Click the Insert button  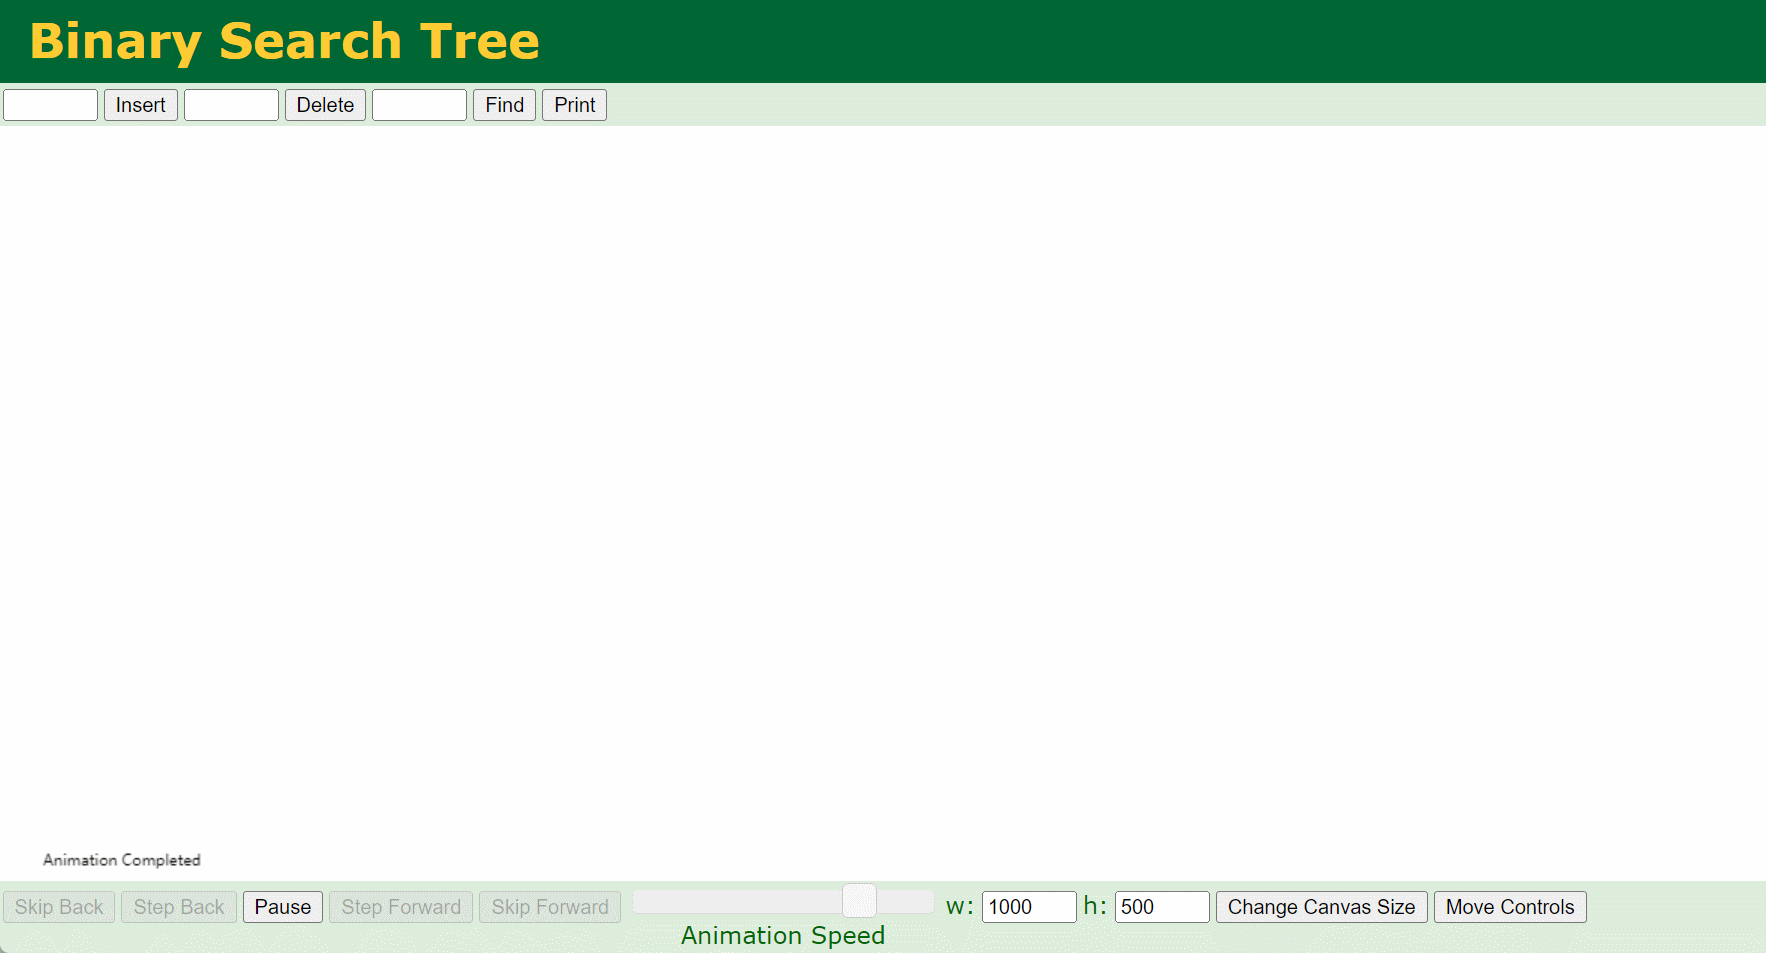141,105
